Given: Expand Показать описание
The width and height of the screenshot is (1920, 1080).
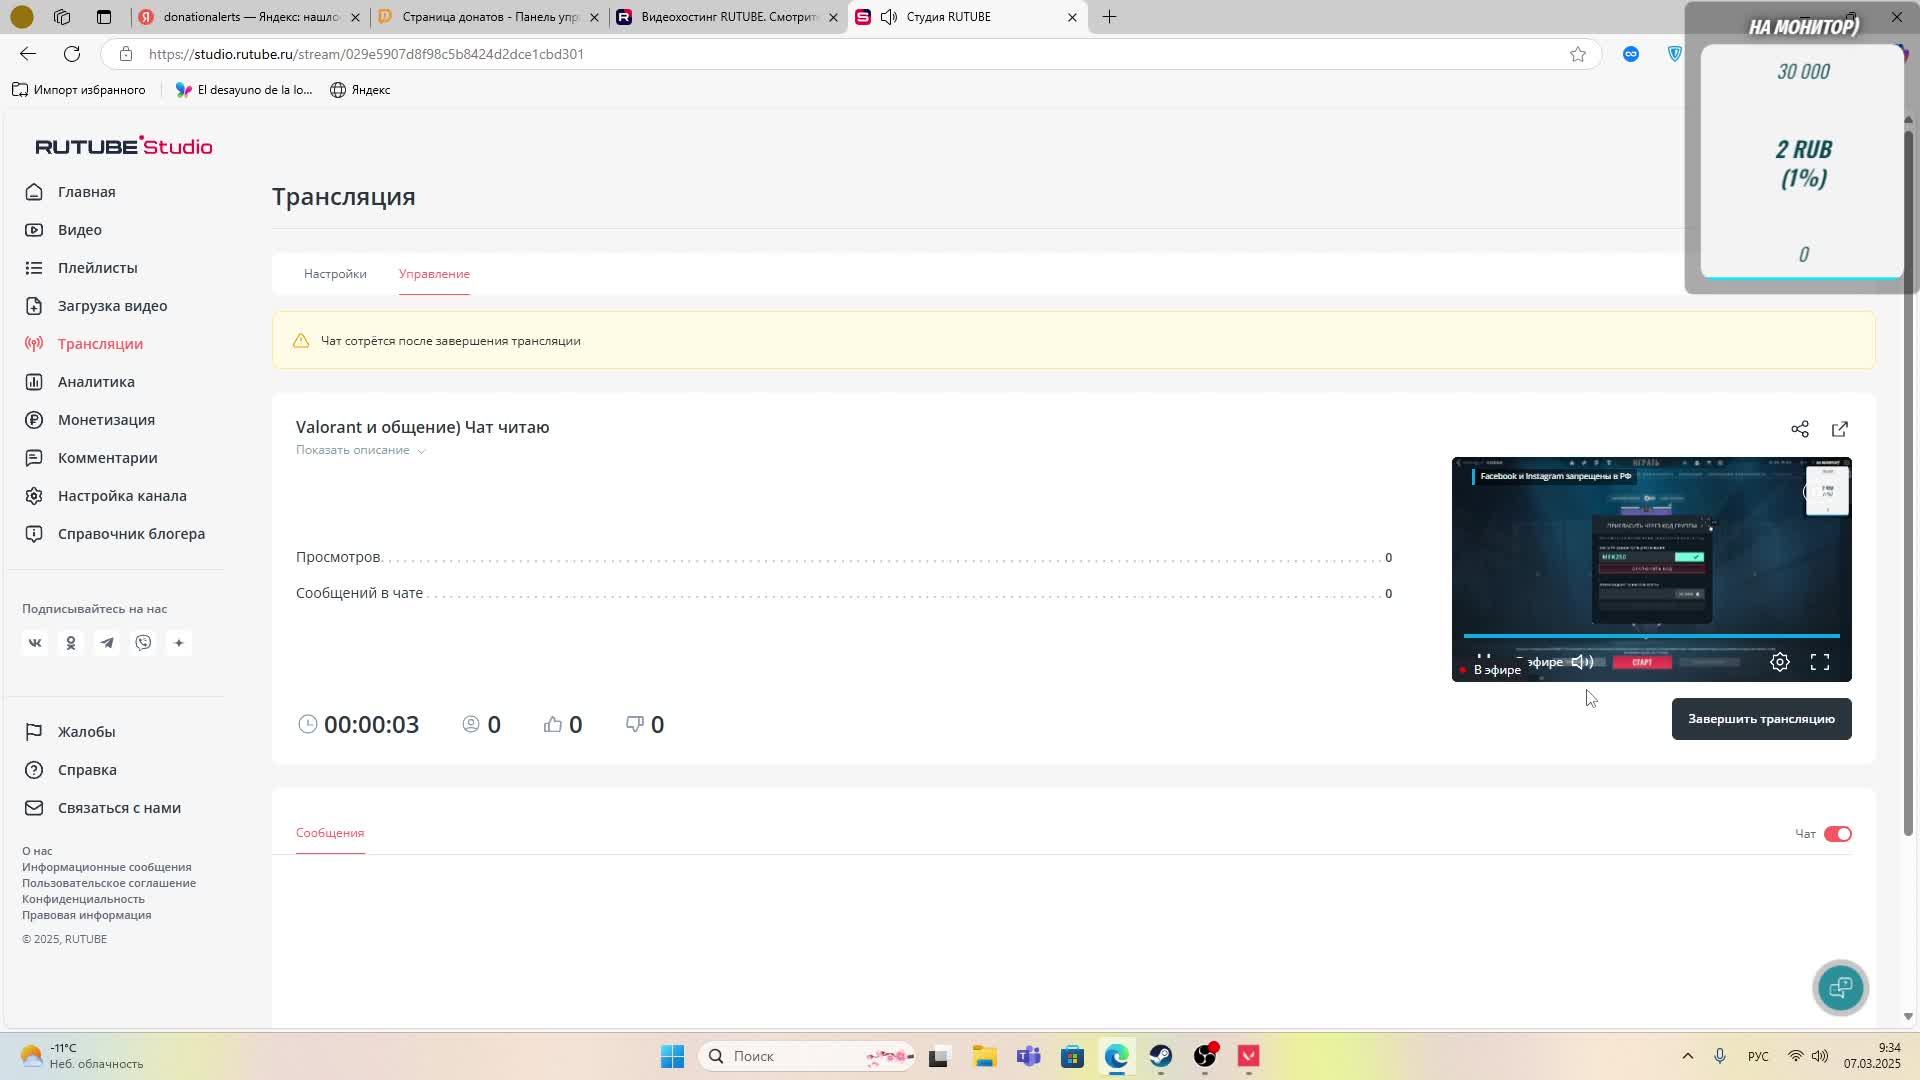Looking at the screenshot, I should (x=361, y=450).
